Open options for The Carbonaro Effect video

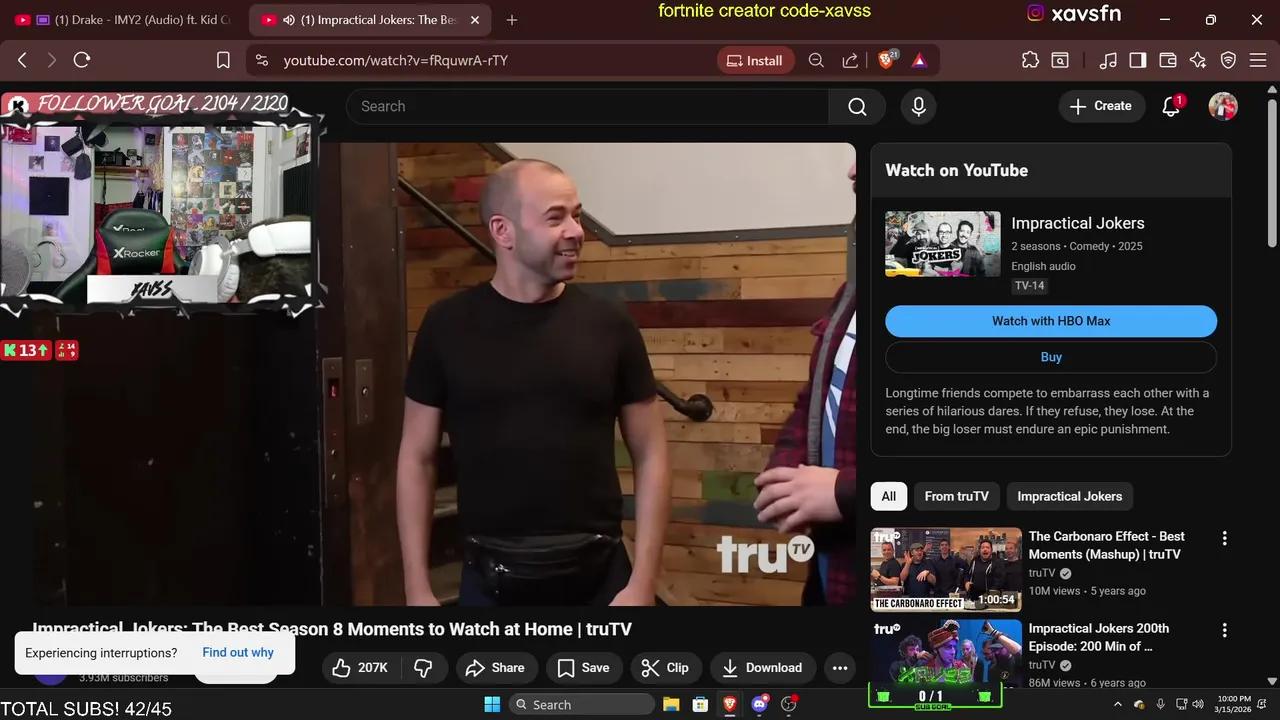[1224, 538]
